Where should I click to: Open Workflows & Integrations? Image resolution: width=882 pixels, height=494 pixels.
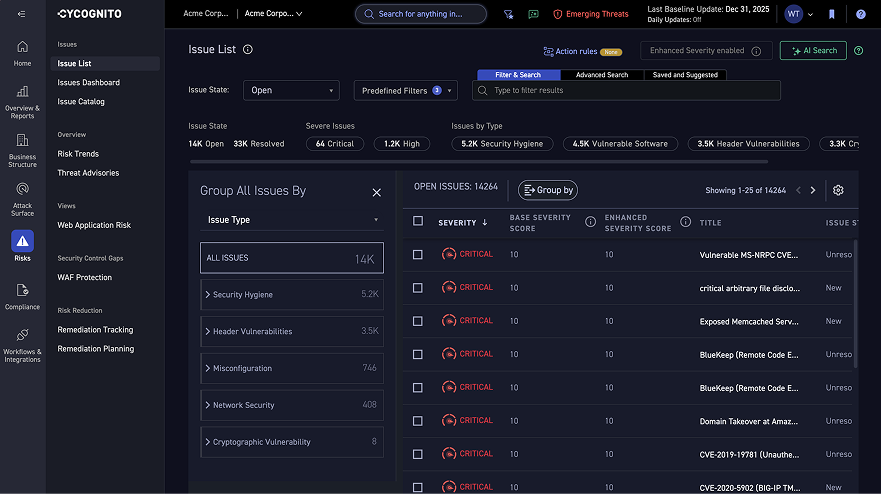pos(22,345)
